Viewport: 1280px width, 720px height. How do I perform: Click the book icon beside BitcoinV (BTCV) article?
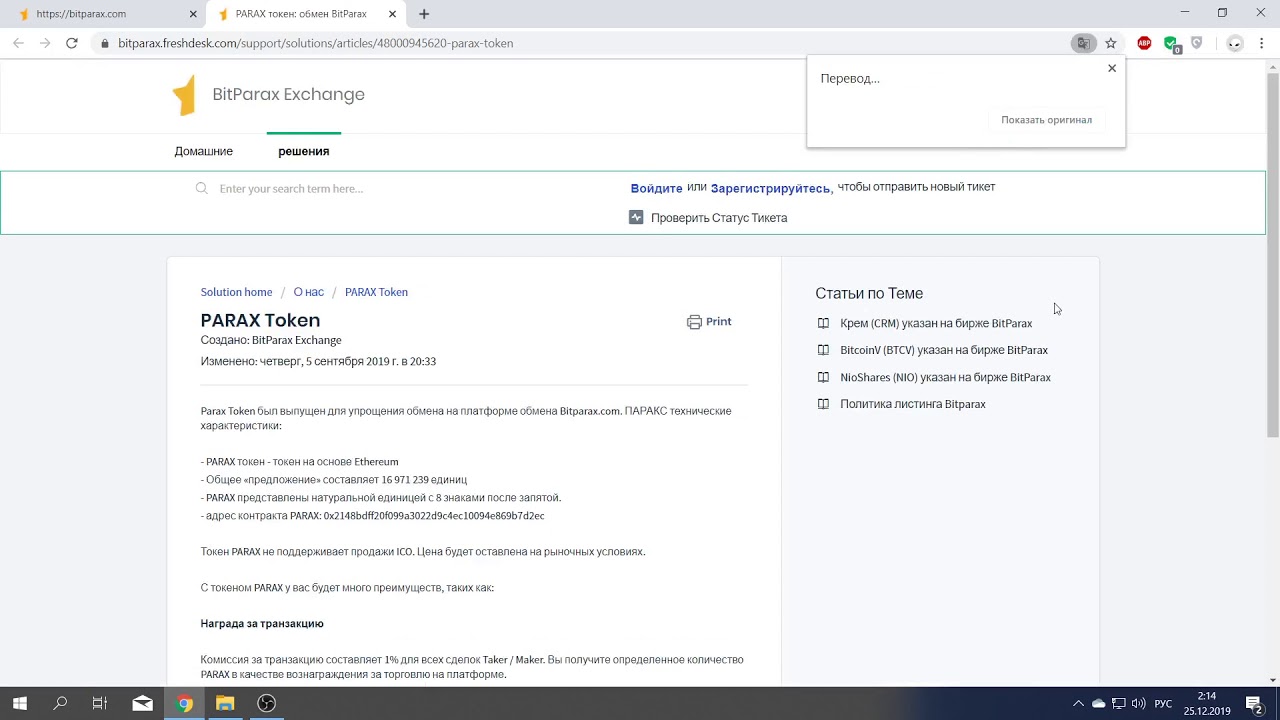[823, 350]
